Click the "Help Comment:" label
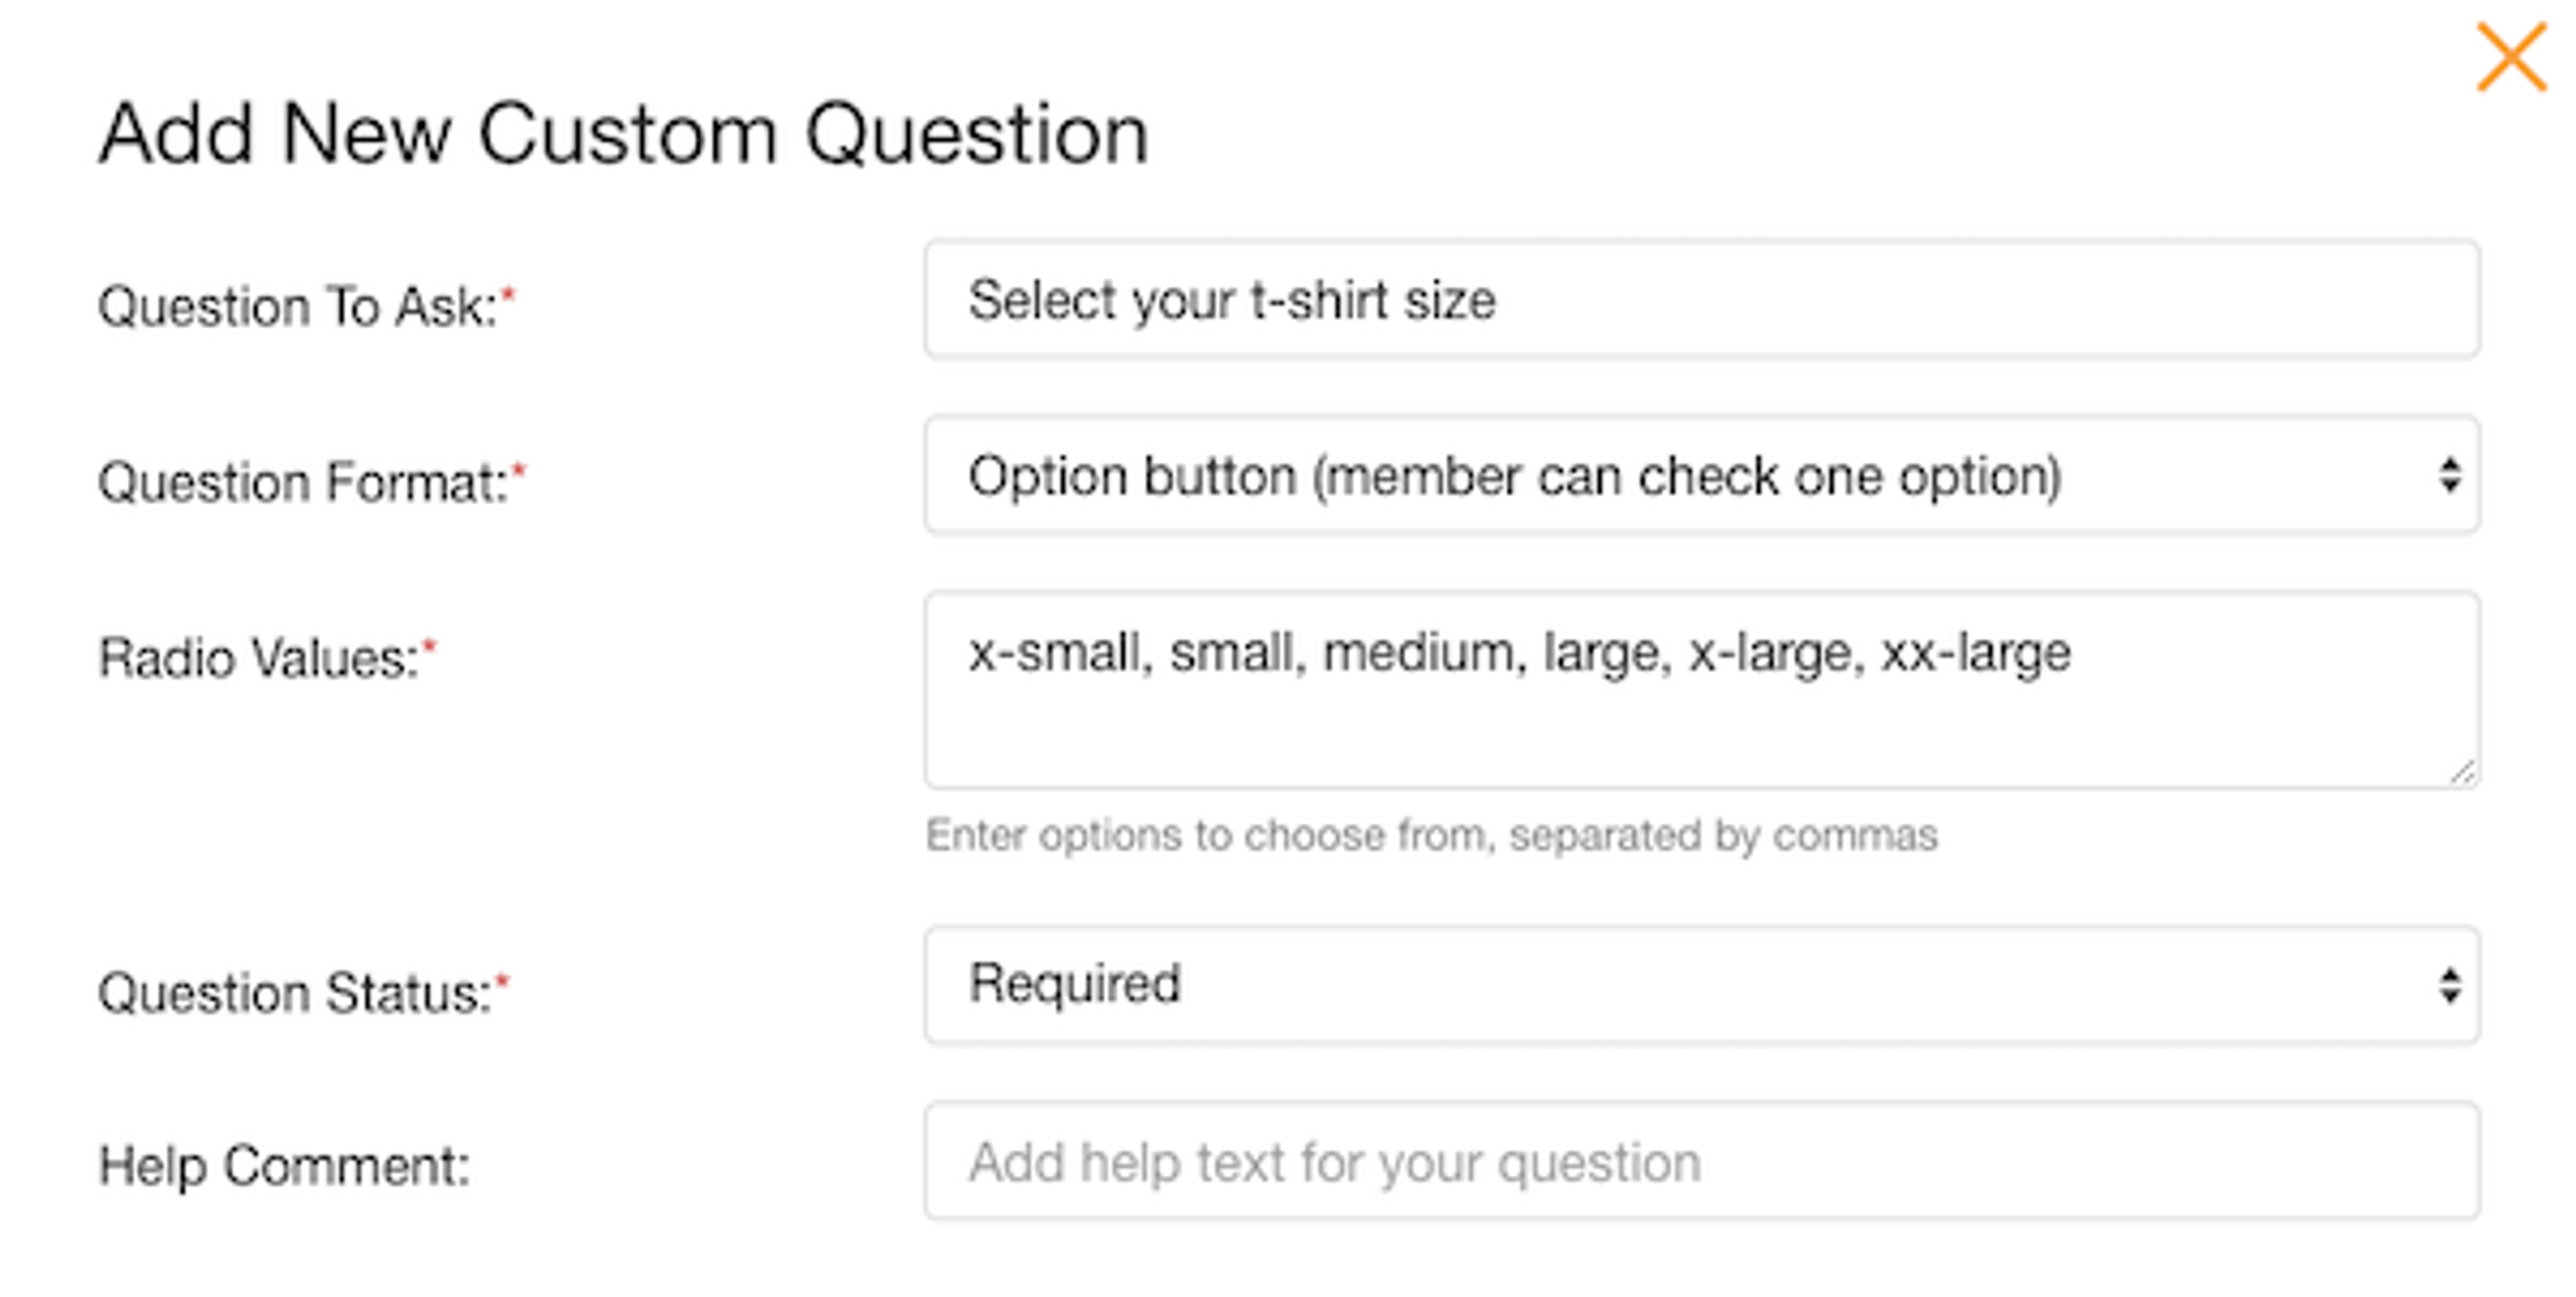 pyautogui.click(x=284, y=1166)
